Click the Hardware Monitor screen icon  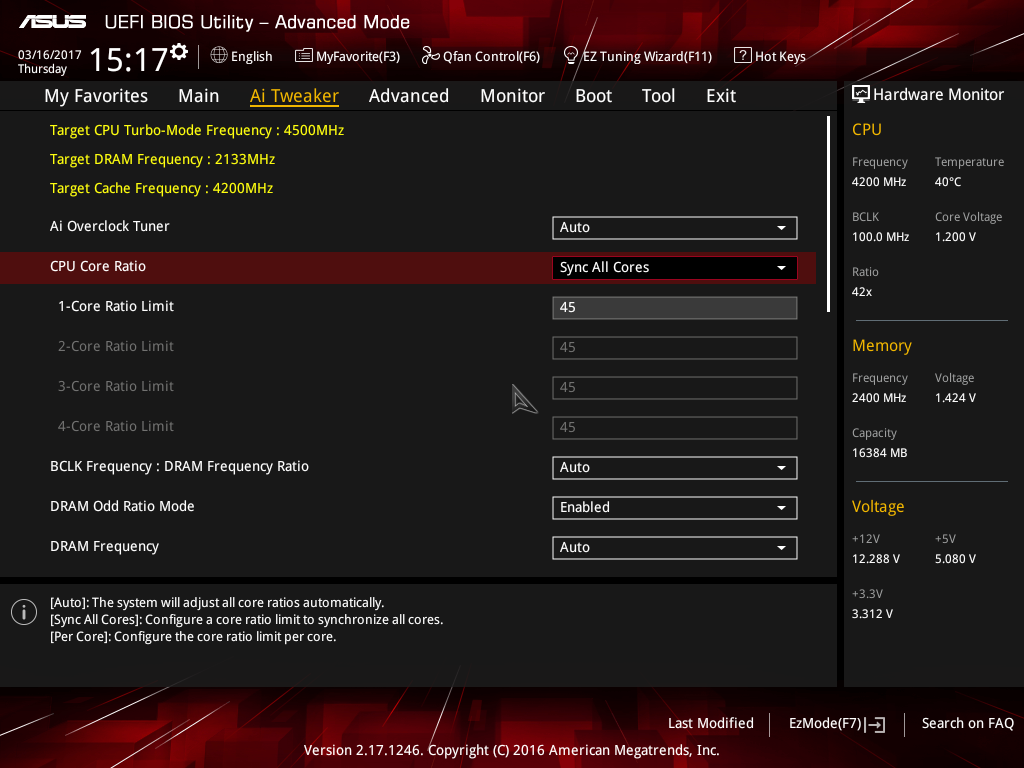click(x=861, y=94)
